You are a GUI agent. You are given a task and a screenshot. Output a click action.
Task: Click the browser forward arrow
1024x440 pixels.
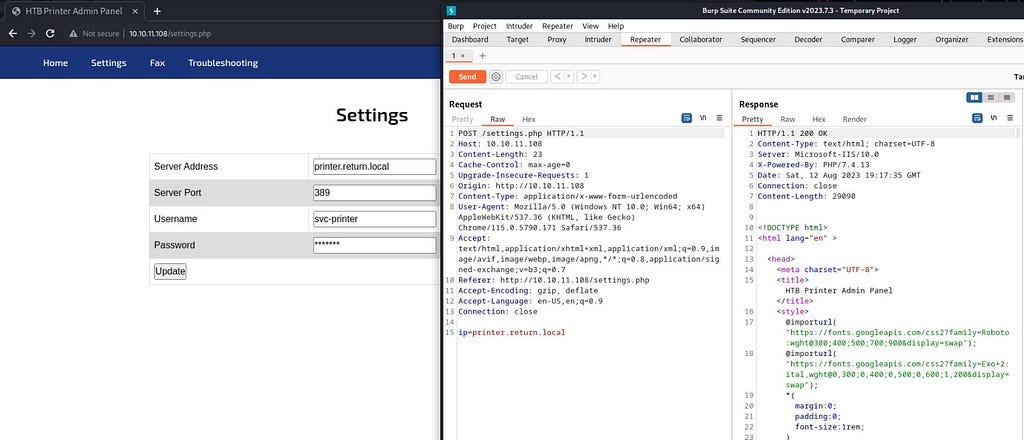[31, 33]
